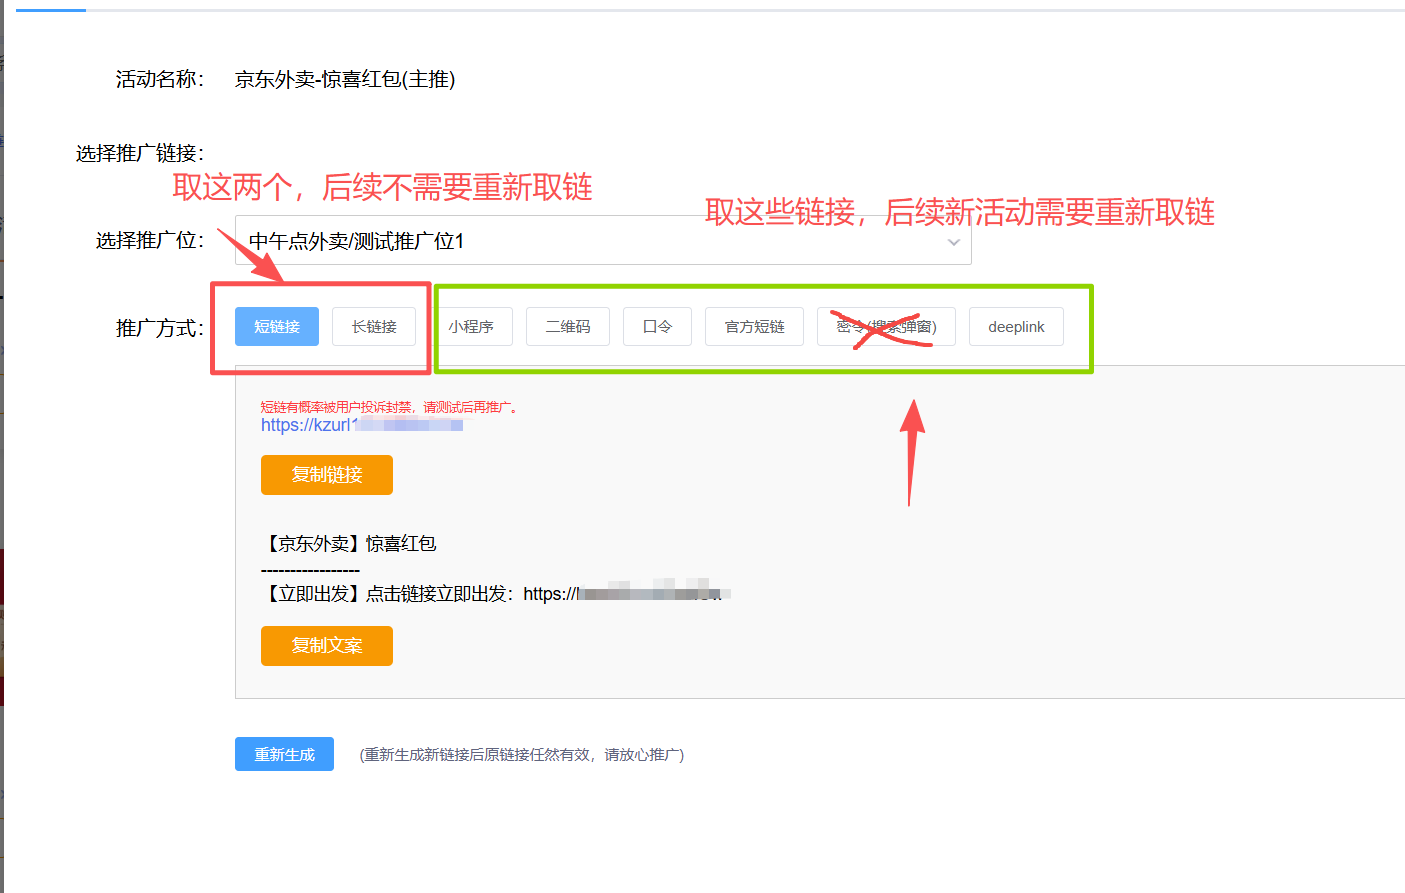1405x893 pixels.
Task: Click the regenerate note beside 重新生成
Action: coord(521,755)
